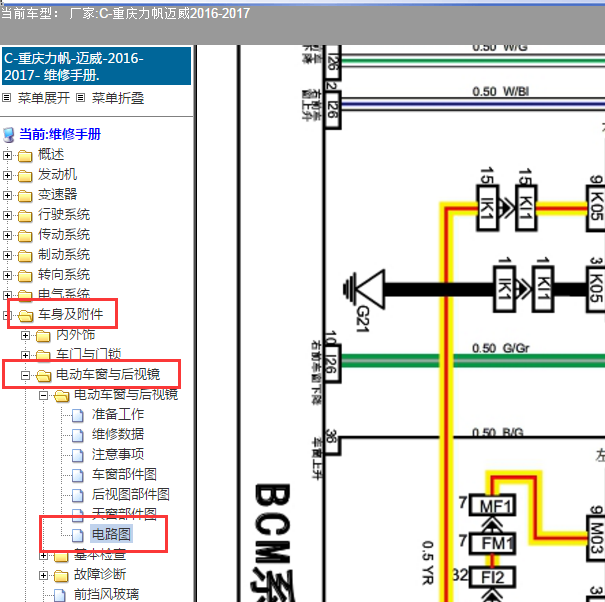This screenshot has height=602, width=605.
Task: Click the 菜单展开 expand-all link
Action: [x=44, y=98]
